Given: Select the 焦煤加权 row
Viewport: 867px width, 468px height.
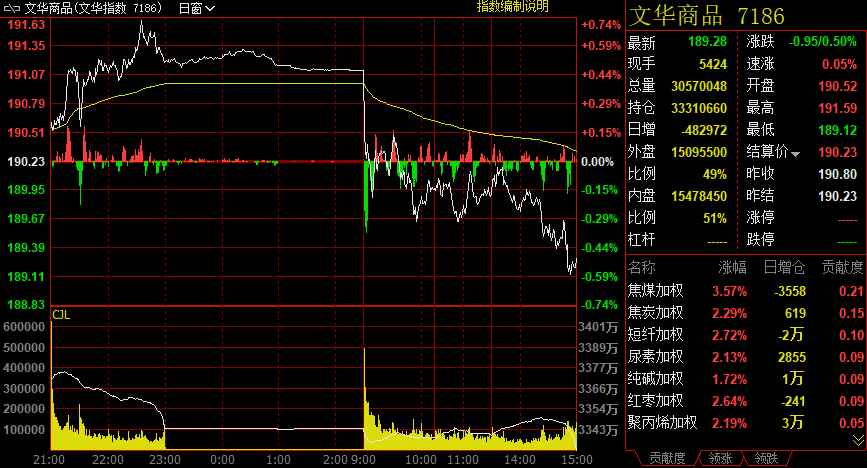Looking at the screenshot, I should (x=655, y=290).
